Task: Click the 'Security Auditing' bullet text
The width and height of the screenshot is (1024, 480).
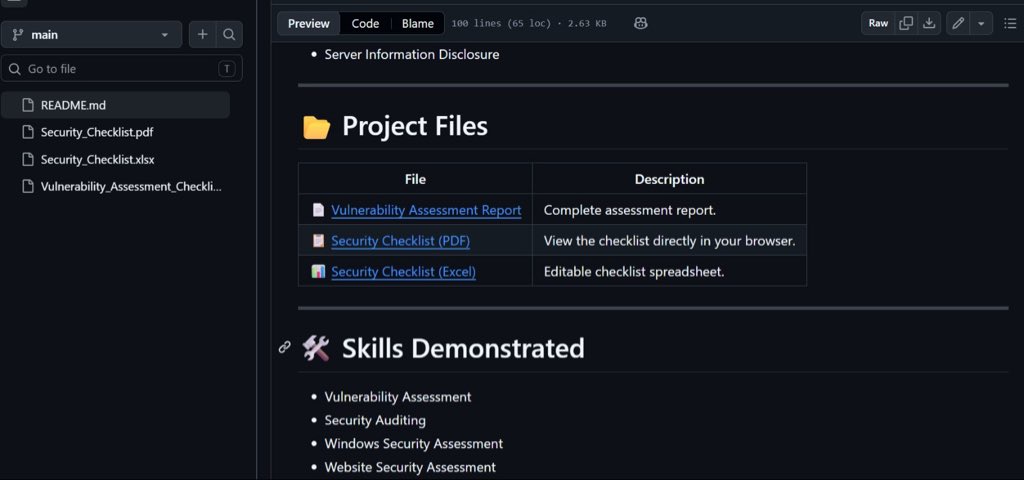Action: click(375, 420)
